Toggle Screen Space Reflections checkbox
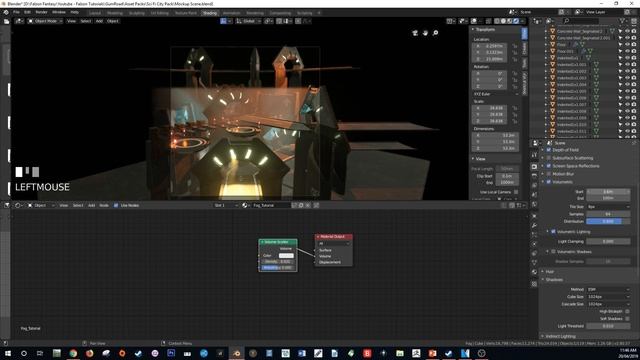This screenshot has height=360, width=640. [x=549, y=166]
